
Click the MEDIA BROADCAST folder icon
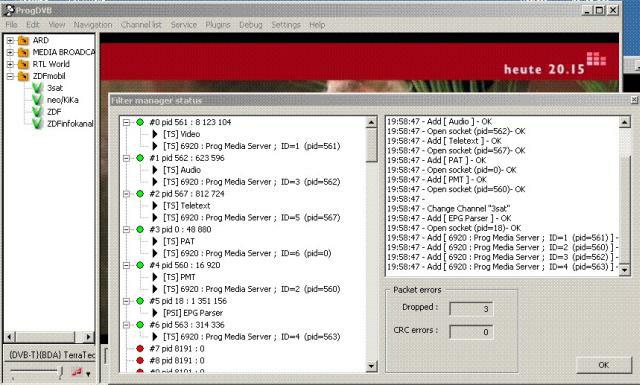click(x=24, y=52)
